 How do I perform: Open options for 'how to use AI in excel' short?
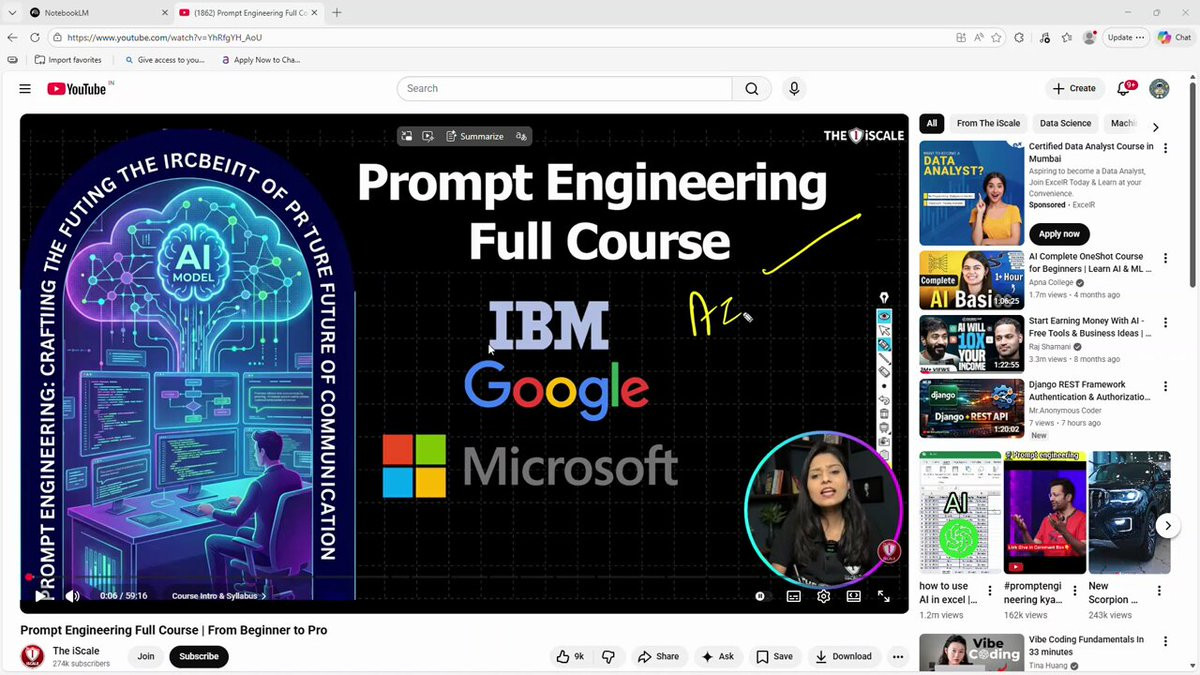click(990, 591)
